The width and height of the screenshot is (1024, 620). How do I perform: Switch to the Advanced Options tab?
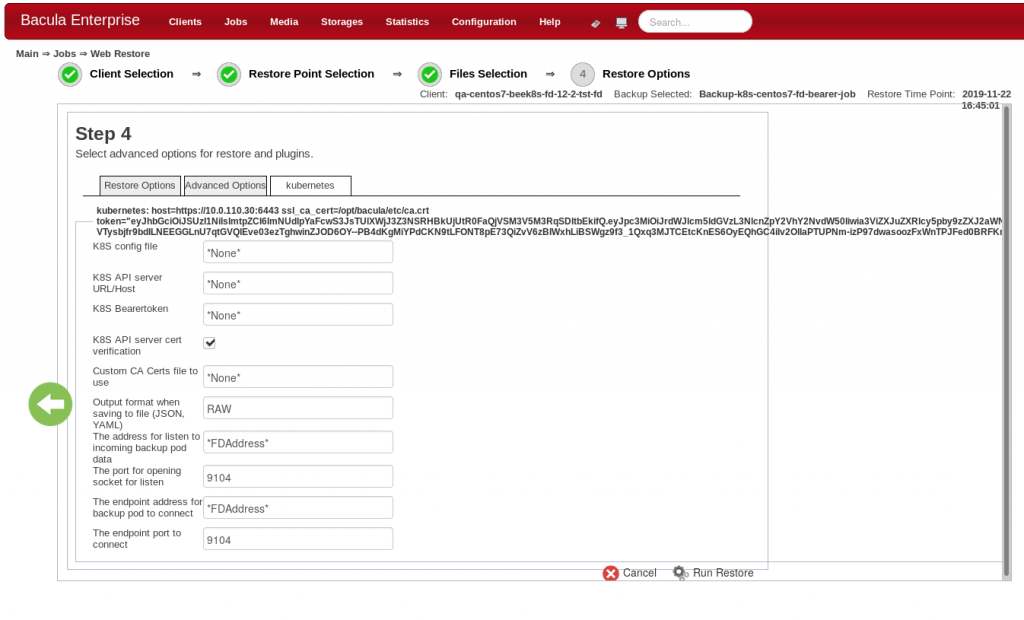pyautogui.click(x=225, y=185)
